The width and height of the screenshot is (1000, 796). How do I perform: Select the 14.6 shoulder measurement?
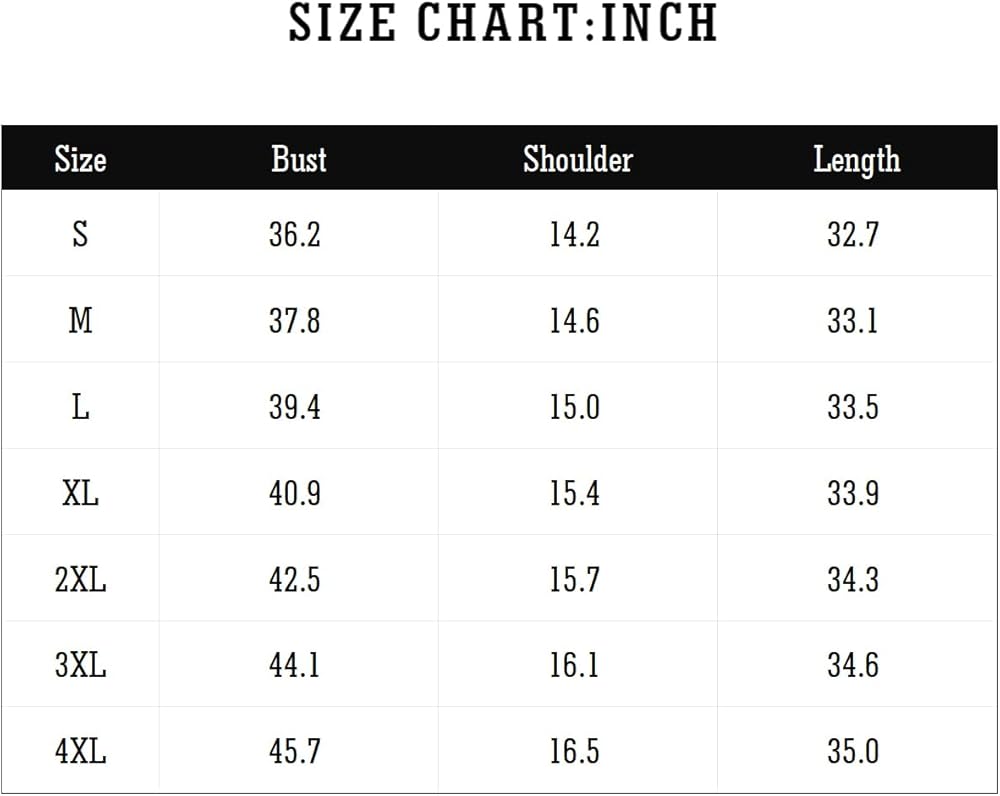coord(574,320)
